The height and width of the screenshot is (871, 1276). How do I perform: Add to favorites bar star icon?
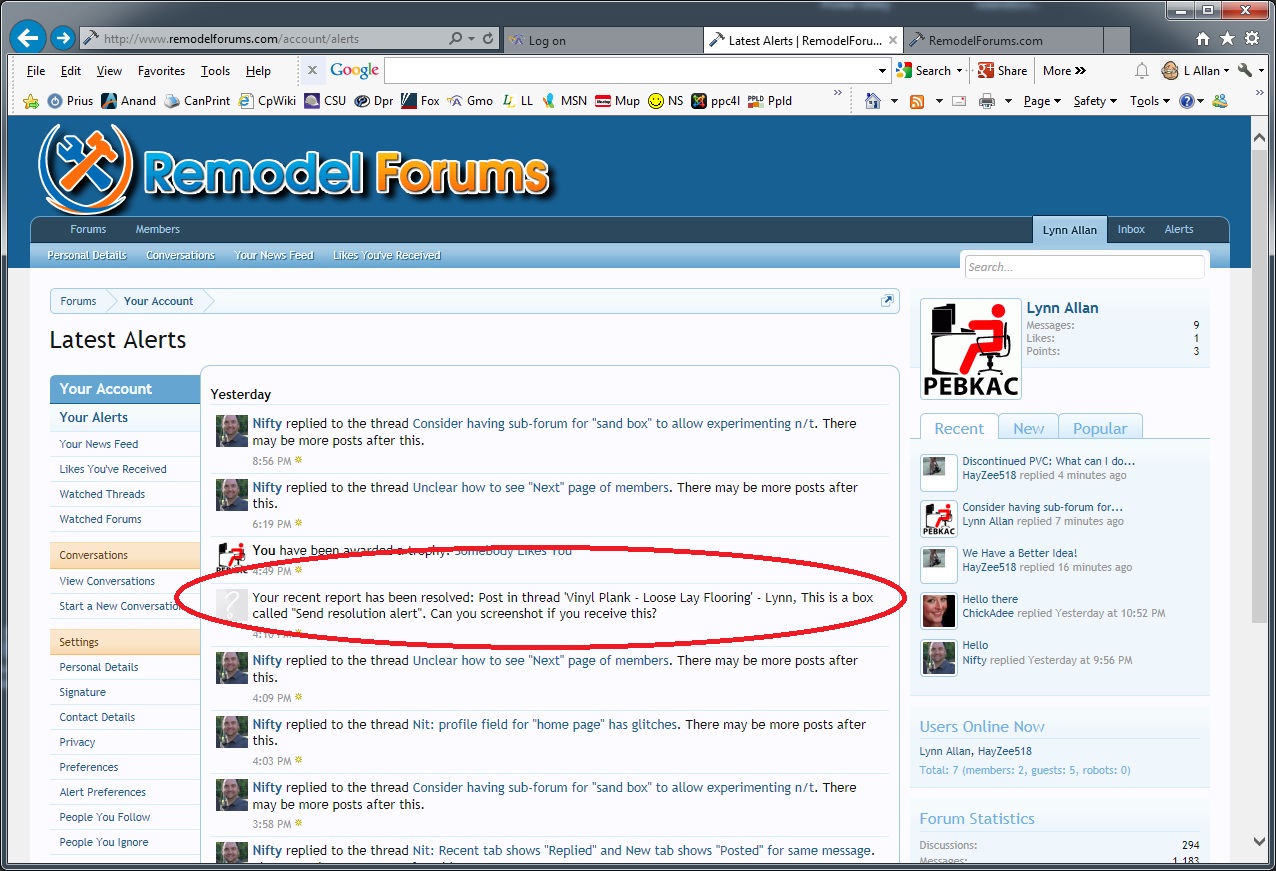click(x=31, y=101)
